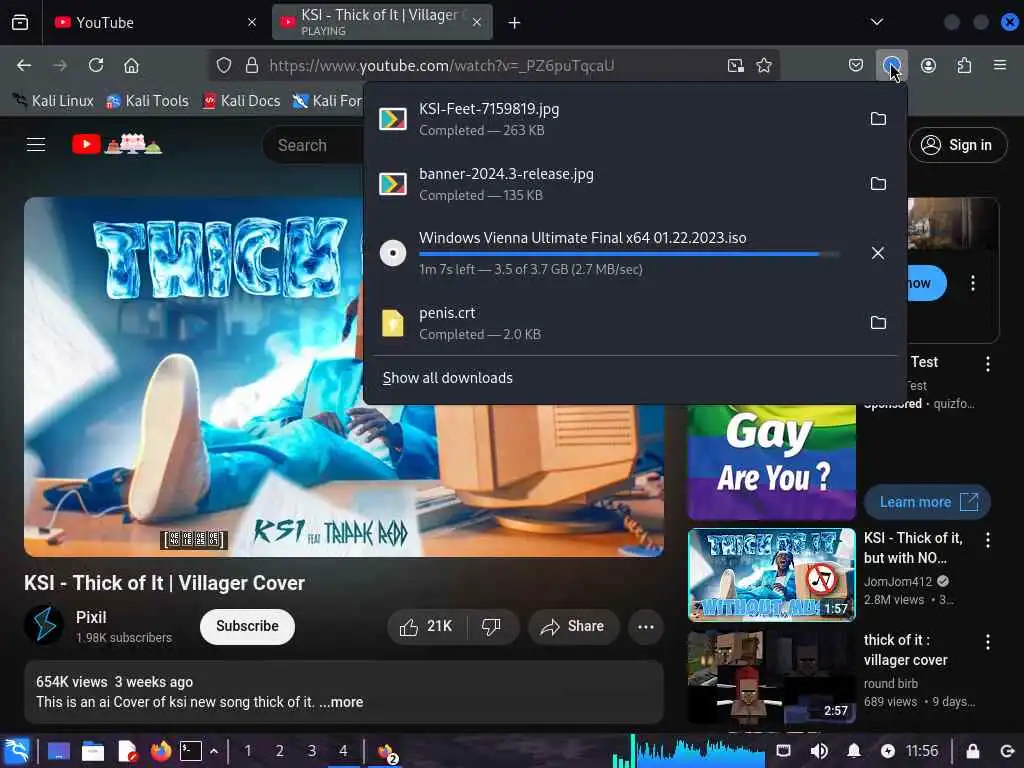This screenshot has height=768, width=1024.
Task: Open Kali Tools bookmark
Action: tap(148, 101)
